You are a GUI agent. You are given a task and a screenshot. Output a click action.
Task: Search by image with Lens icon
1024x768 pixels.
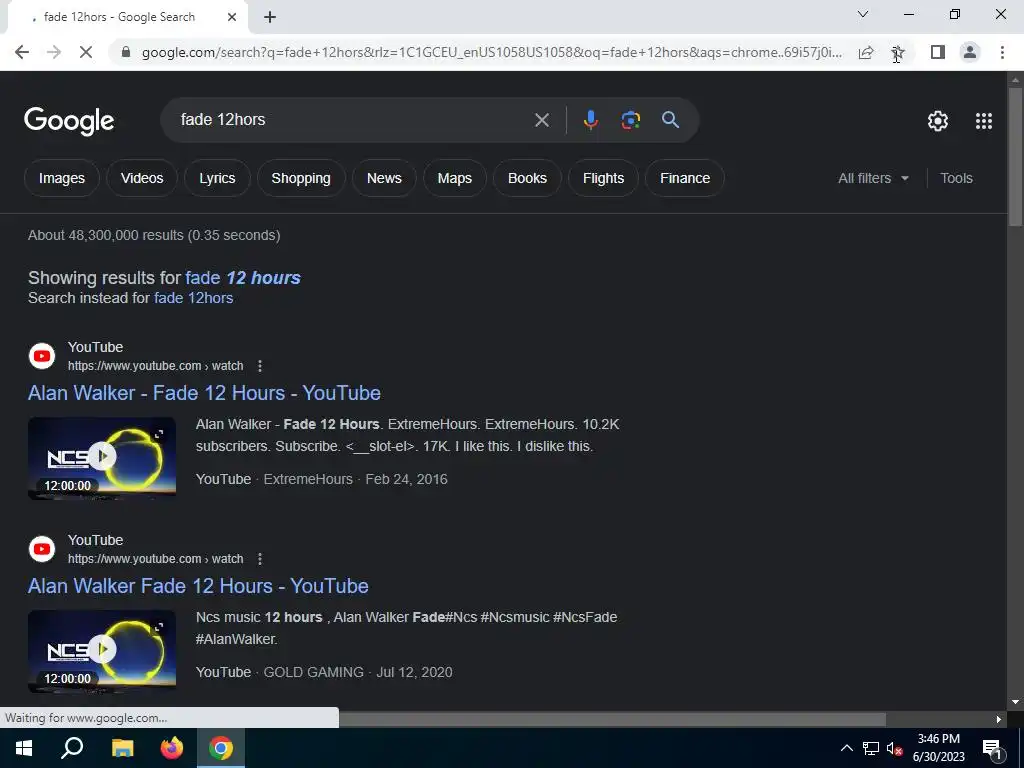click(x=630, y=120)
